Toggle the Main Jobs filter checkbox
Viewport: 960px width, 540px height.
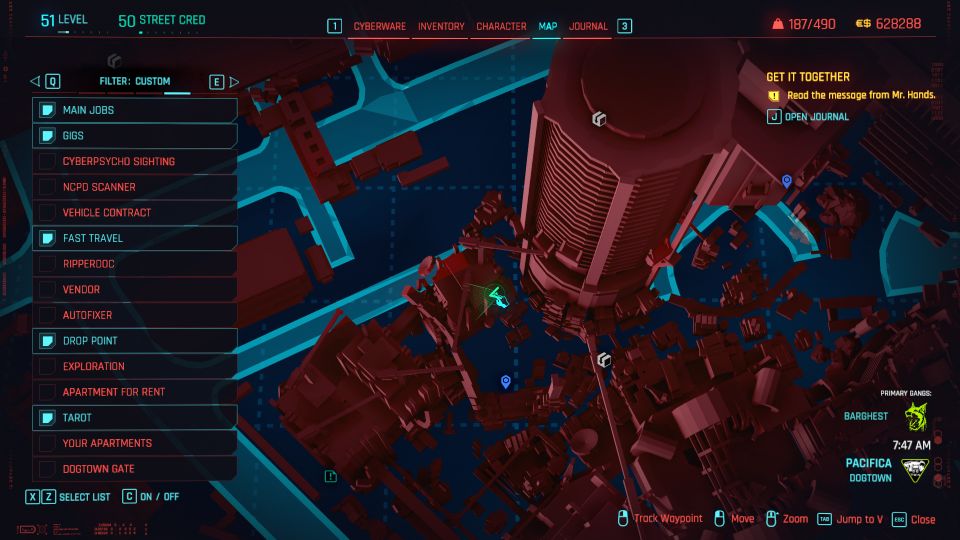(47, 110)
